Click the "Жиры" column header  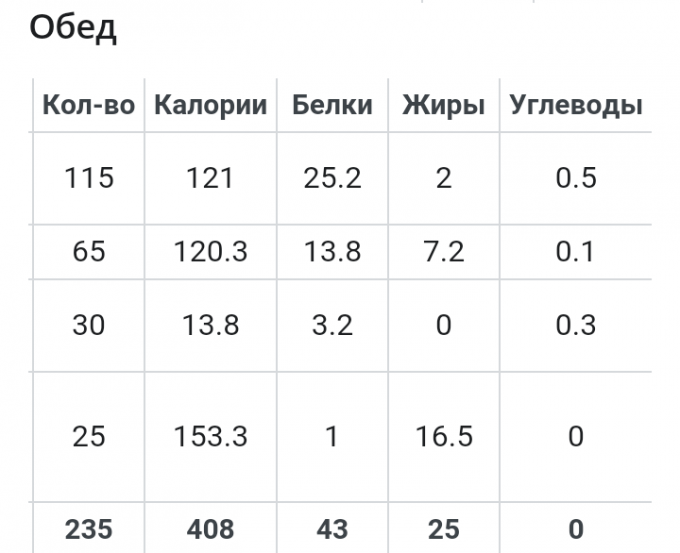click(443, 105)
